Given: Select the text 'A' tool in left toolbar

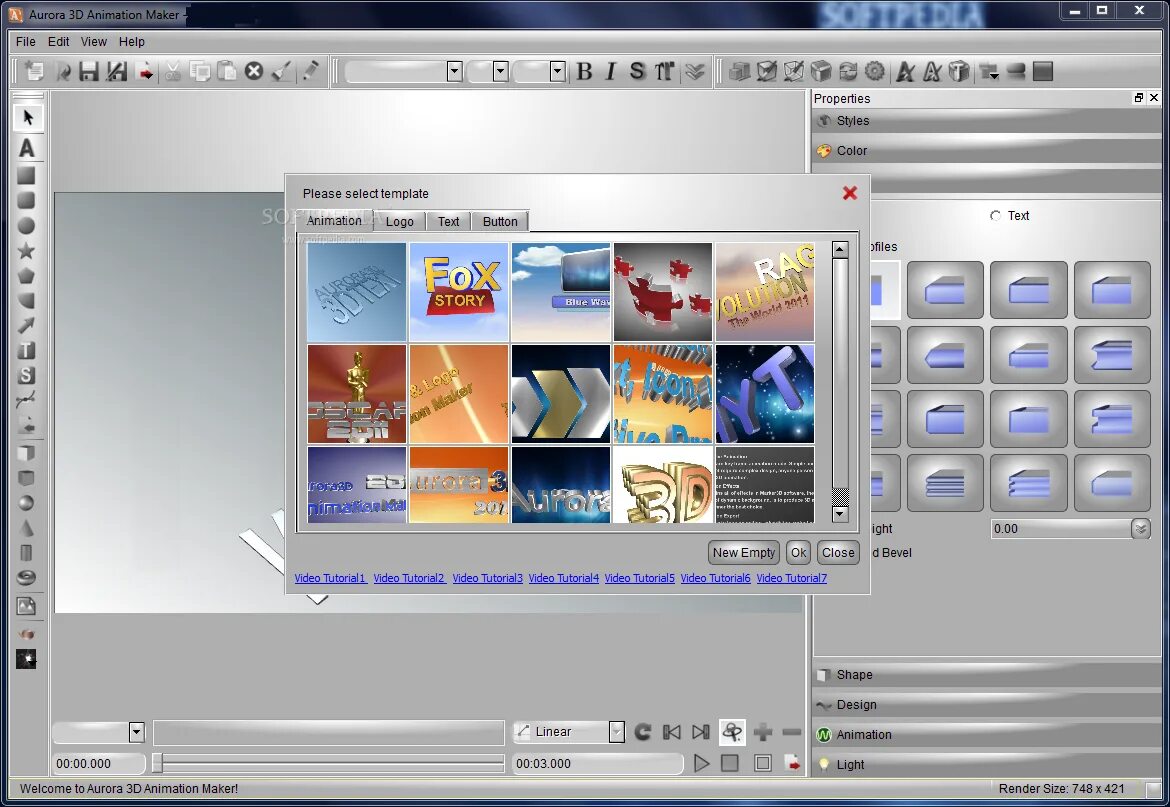Looking at the screenshot, I should coord(27,148).
